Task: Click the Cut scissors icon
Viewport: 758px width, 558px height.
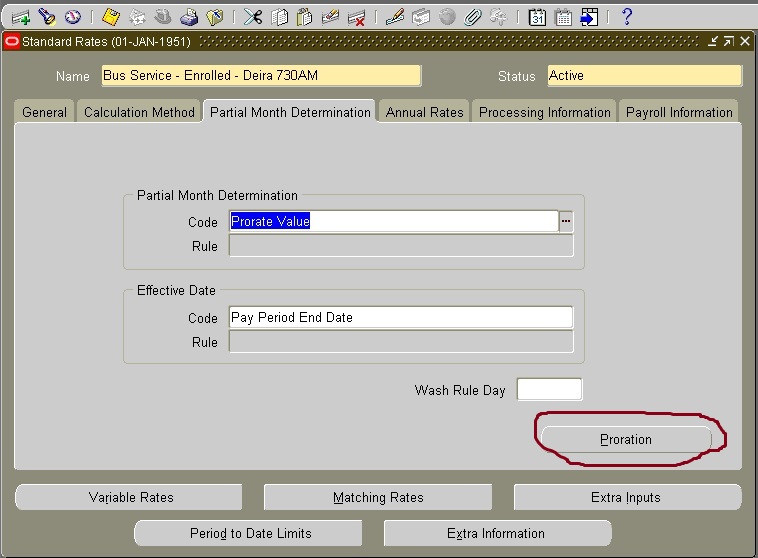Action: 253,17
